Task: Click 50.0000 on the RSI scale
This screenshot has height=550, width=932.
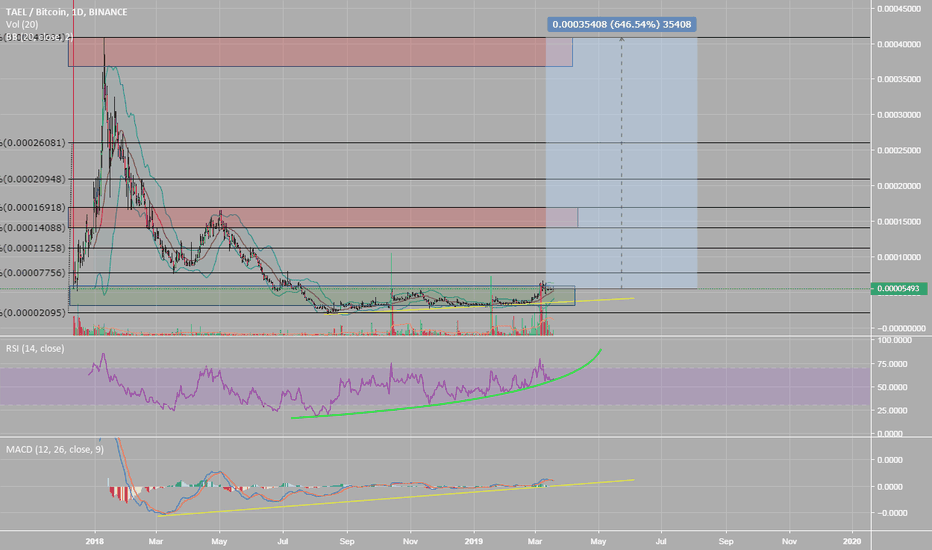Action: point(894,387)
